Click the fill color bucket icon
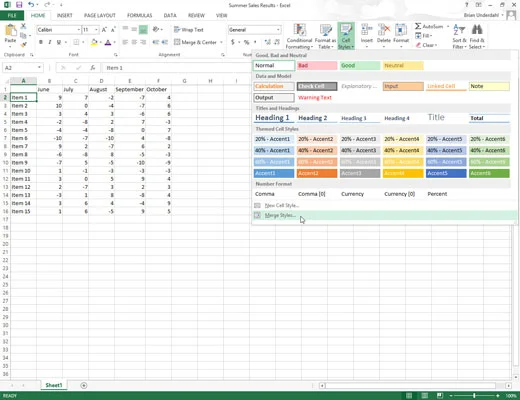Image resolution: width=520 pixels, height=400 pixels. tap(94, 42)
